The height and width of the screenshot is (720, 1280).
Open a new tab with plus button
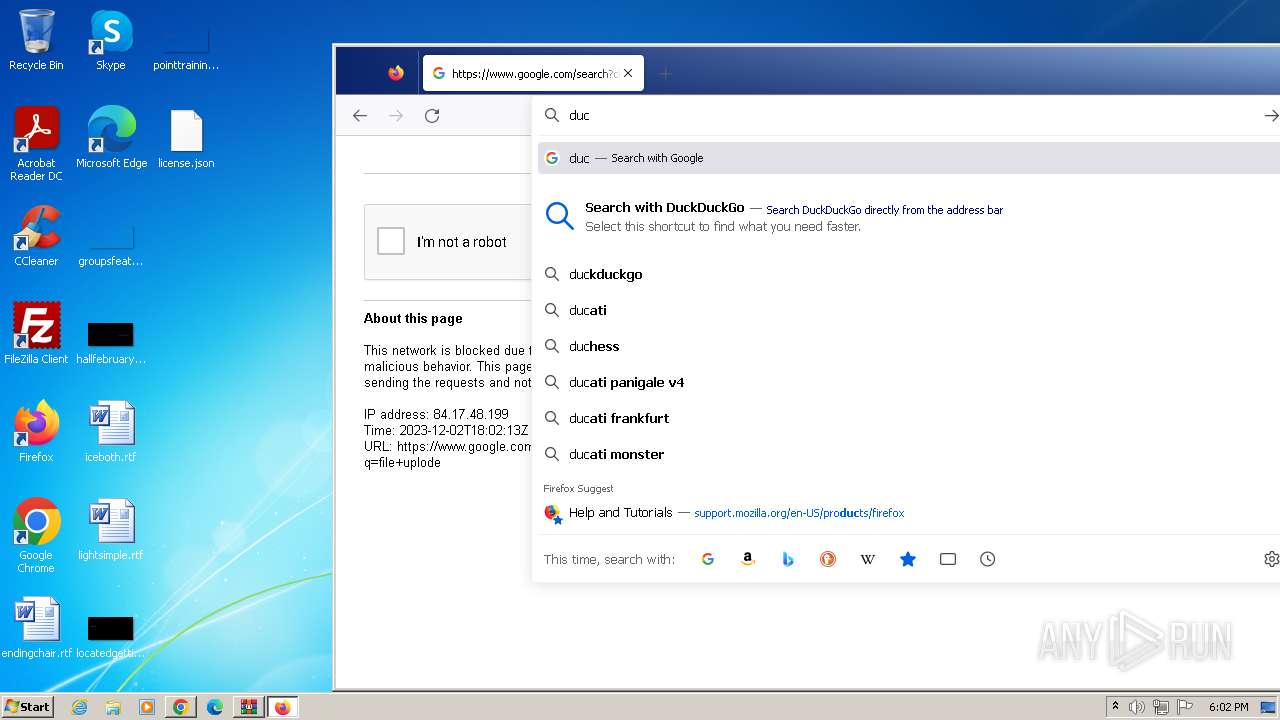665,73
